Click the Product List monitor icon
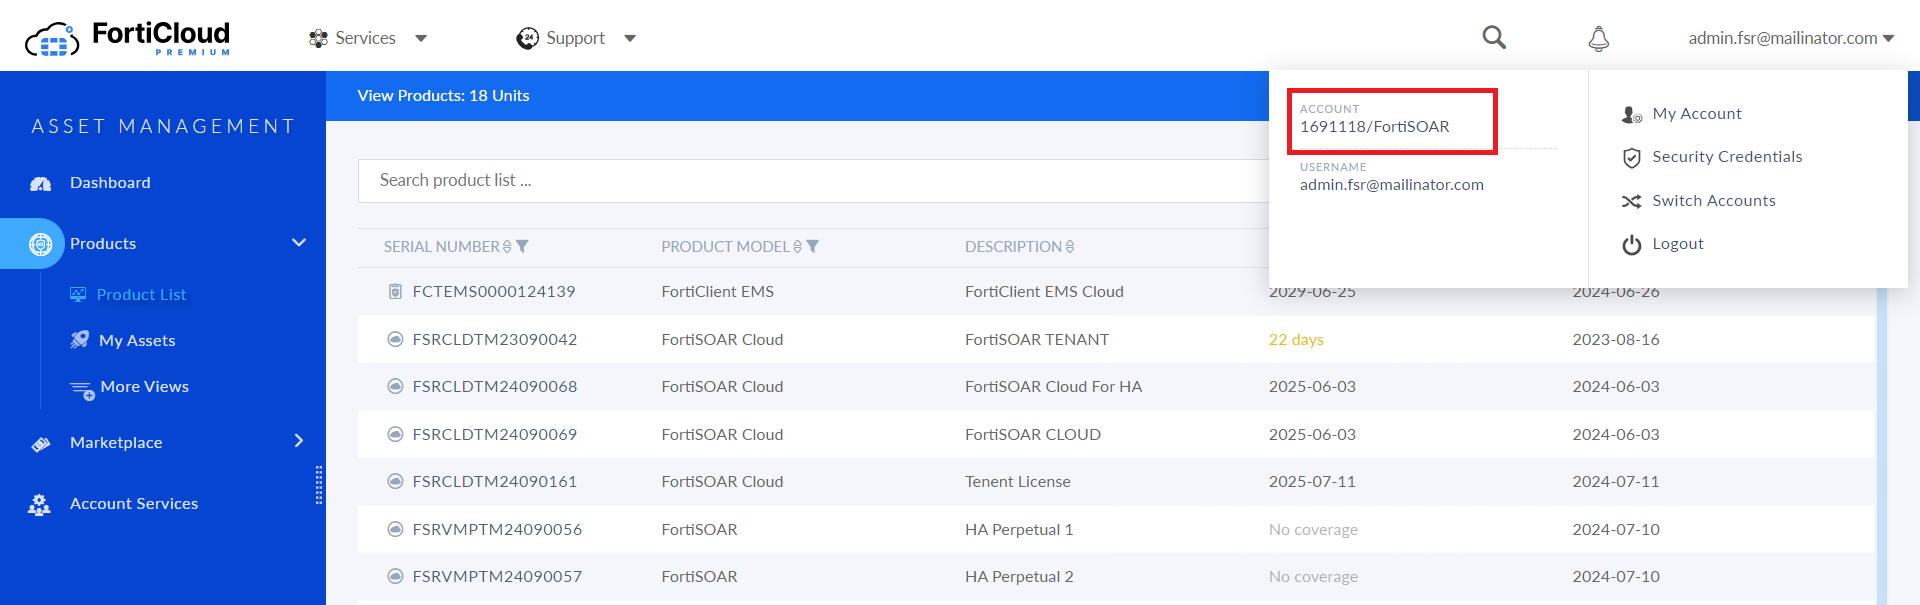1920x605 pixels. pos(78,294)
